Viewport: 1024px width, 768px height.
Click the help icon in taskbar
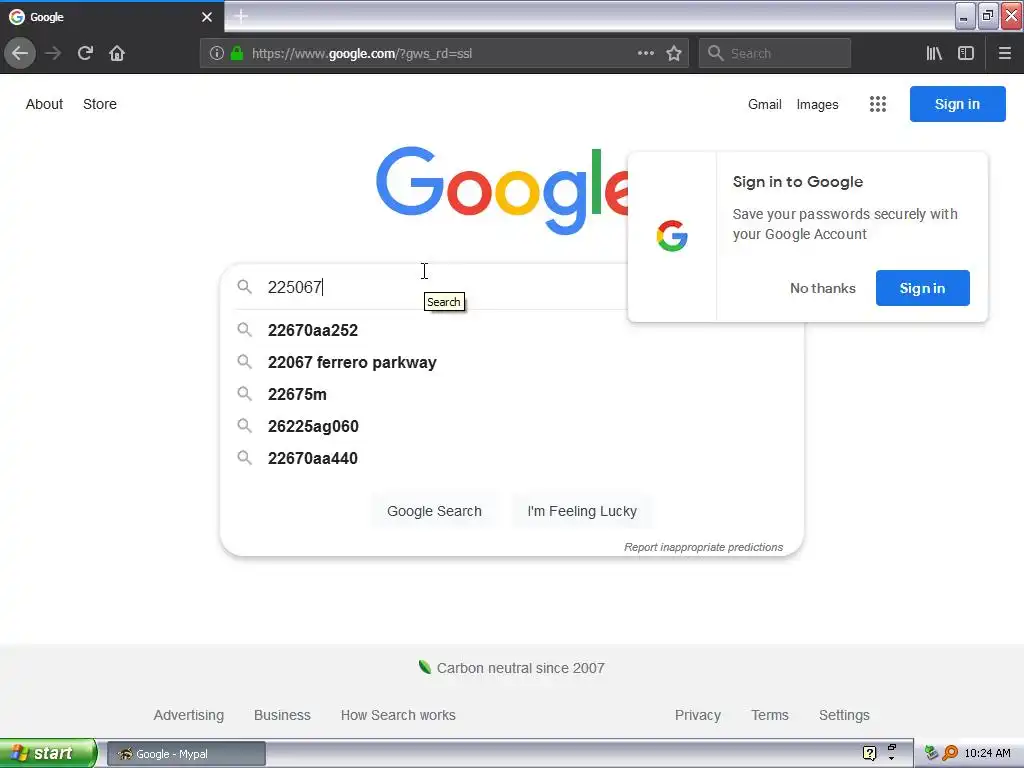coord(869,753)
